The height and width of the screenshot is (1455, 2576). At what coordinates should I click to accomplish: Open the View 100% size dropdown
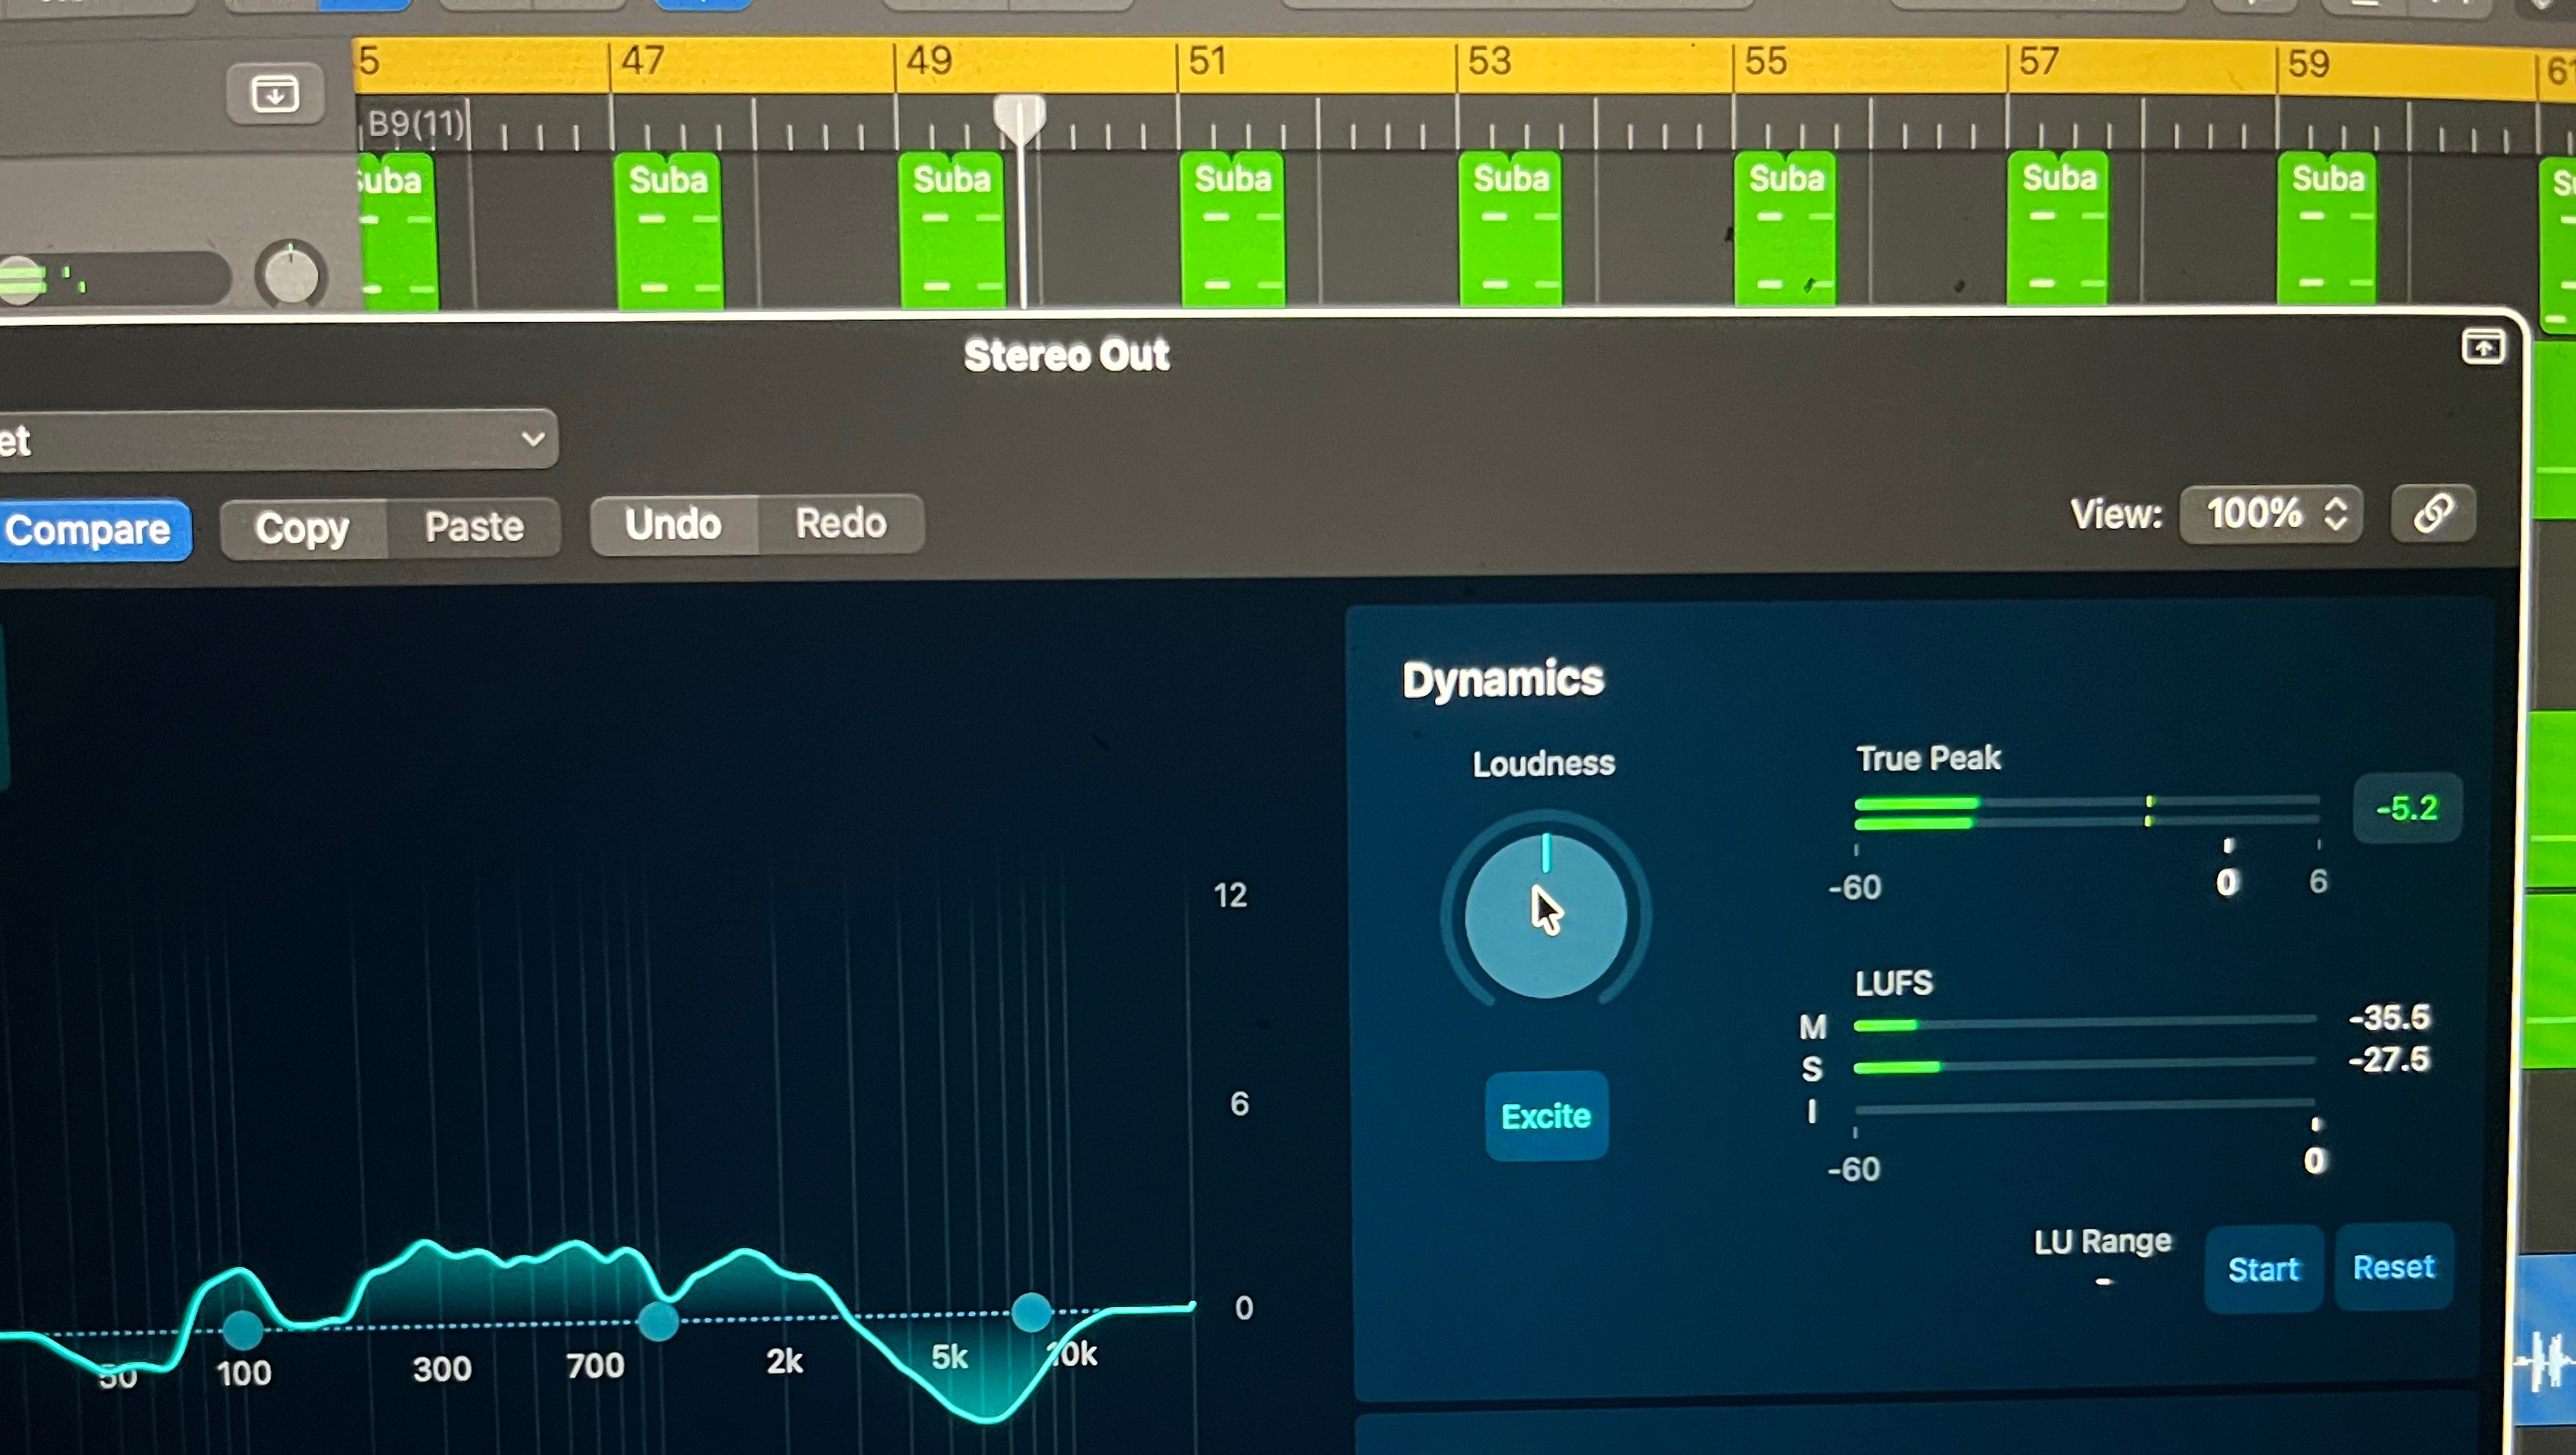click(2272, 514)
